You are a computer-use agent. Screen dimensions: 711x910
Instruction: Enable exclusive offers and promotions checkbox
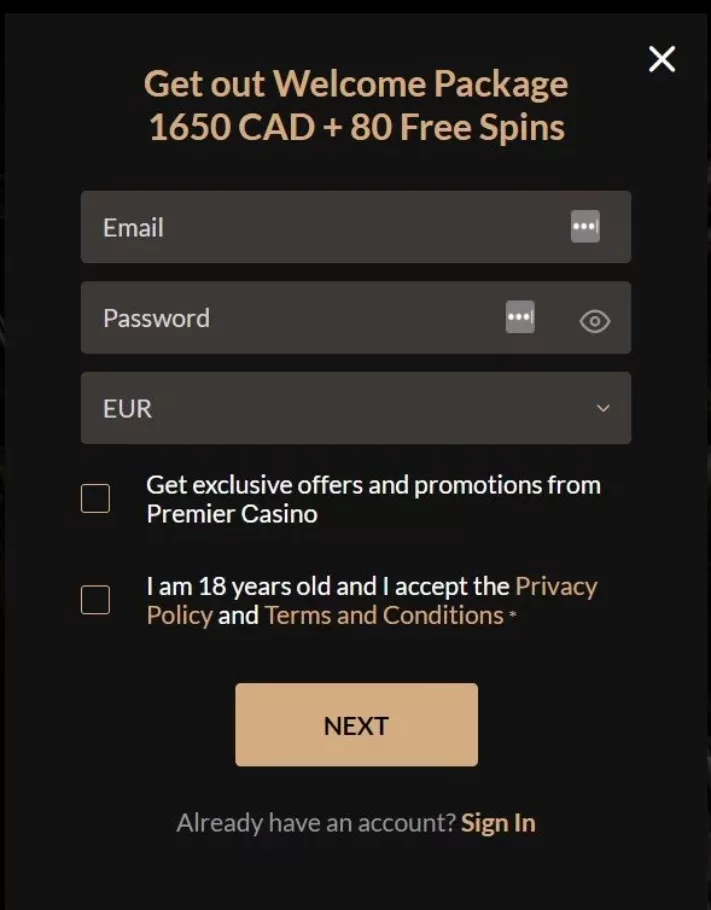click(x=95, y=498)
